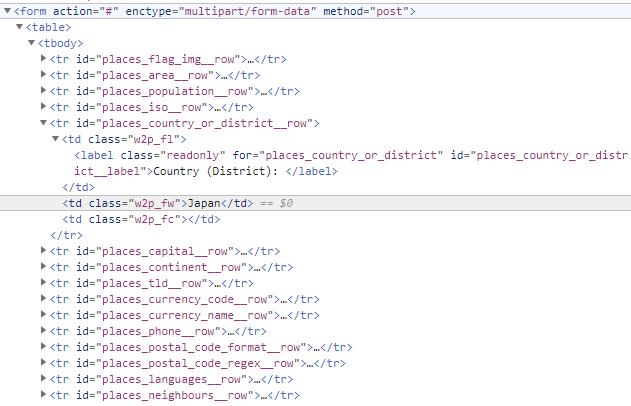Select the places_continent__row line
The image size is (631, 406).
[171, 267]
